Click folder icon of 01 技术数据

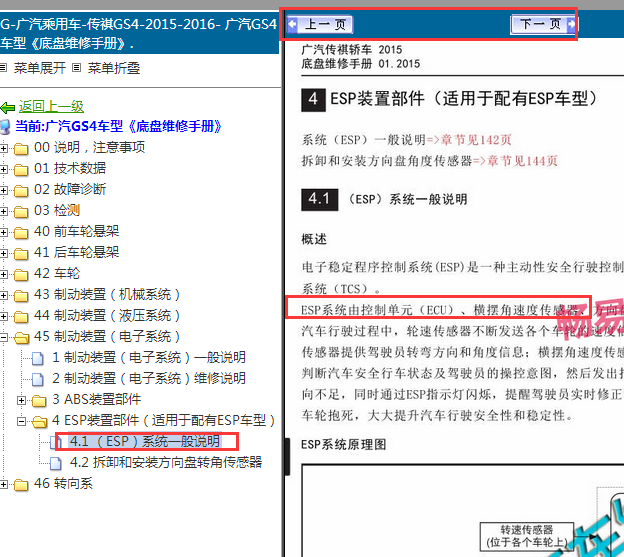tap(21, 170)
